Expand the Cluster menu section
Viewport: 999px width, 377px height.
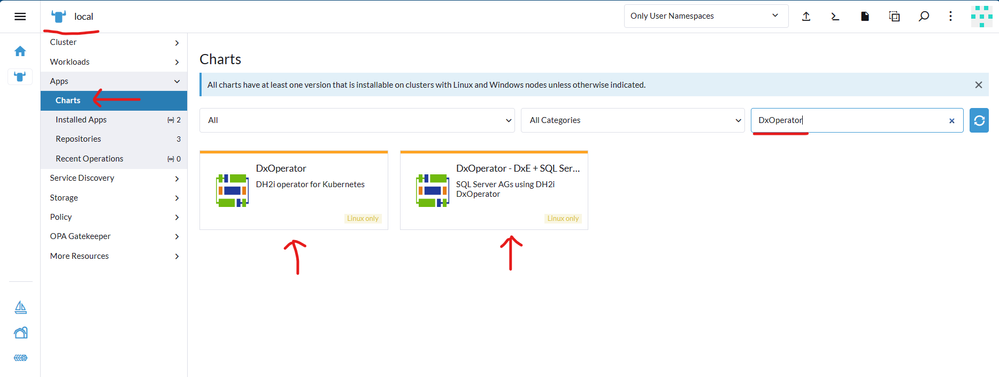114,43
